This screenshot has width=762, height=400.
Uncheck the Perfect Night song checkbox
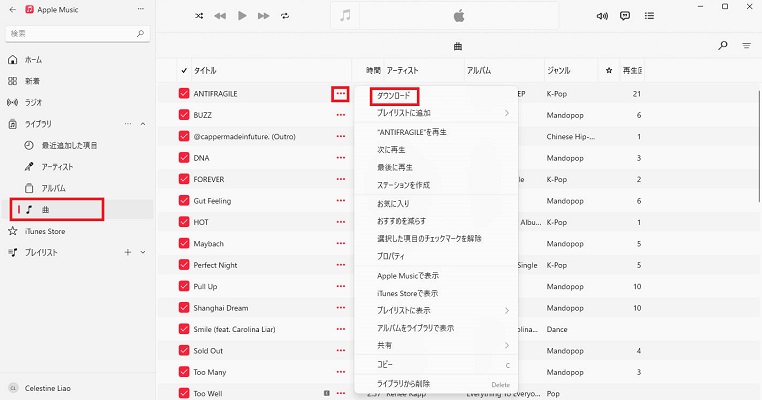click(x=184, y=264)
